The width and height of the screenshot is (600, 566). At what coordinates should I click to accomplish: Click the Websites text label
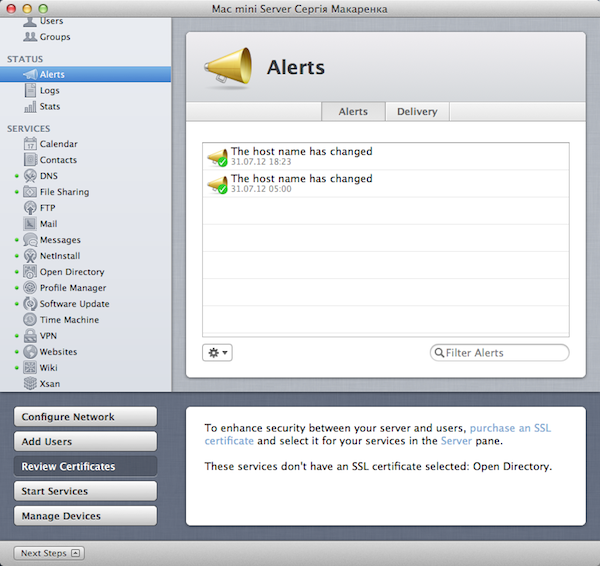(x=59, y=352)
